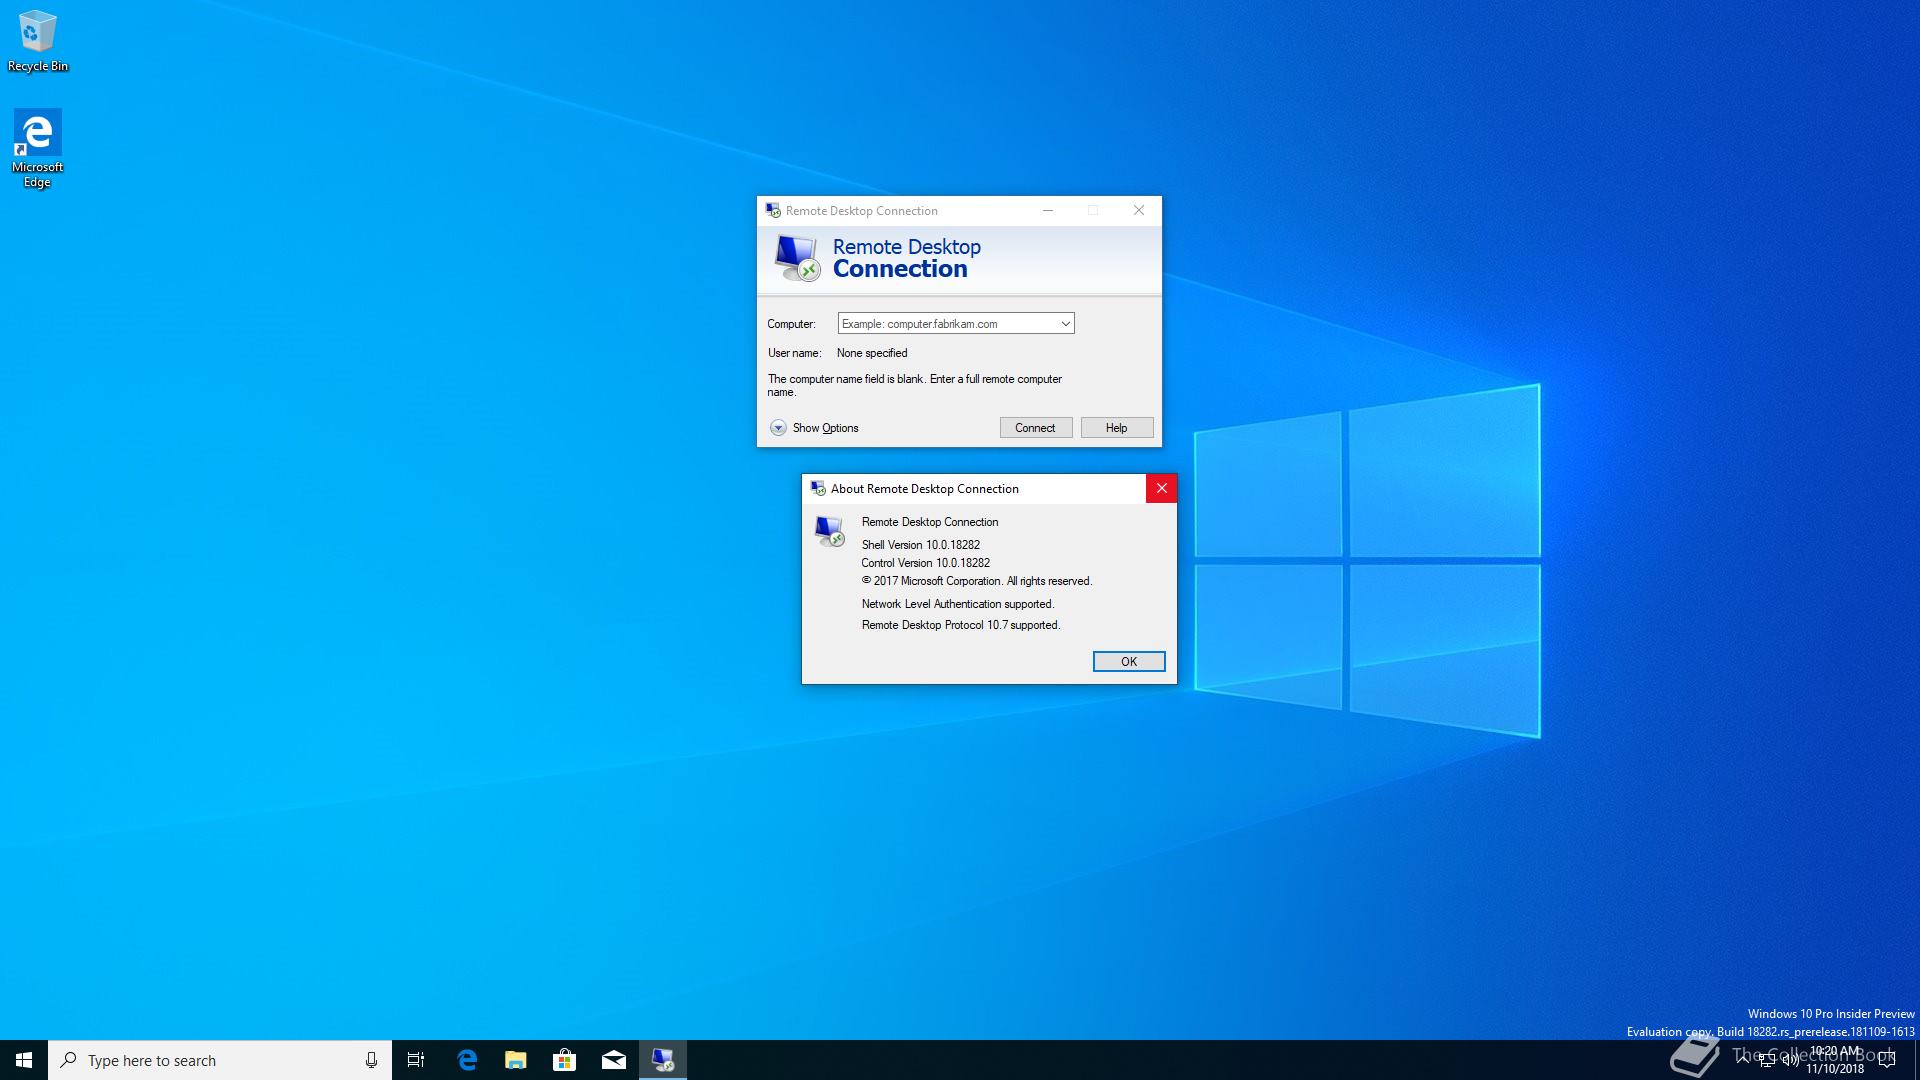The height and width of the screenshot is (1080, 1920).
Task: Click 'Remote Desktop Connection' heading in About dialog
Action: click(x=930, y=522)
